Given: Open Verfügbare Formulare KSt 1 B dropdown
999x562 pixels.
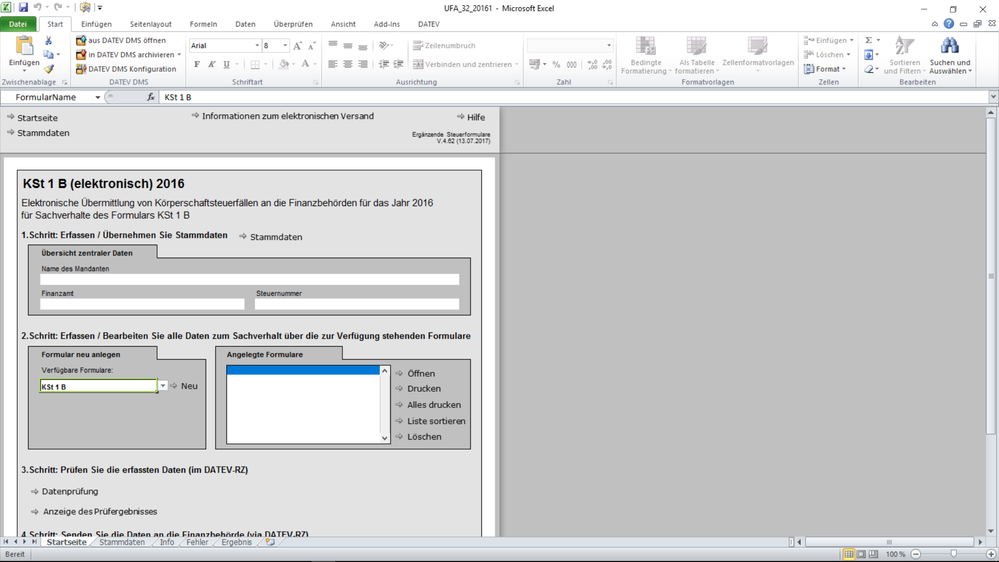Looking at the screenshot, I should tap(162, 385).
